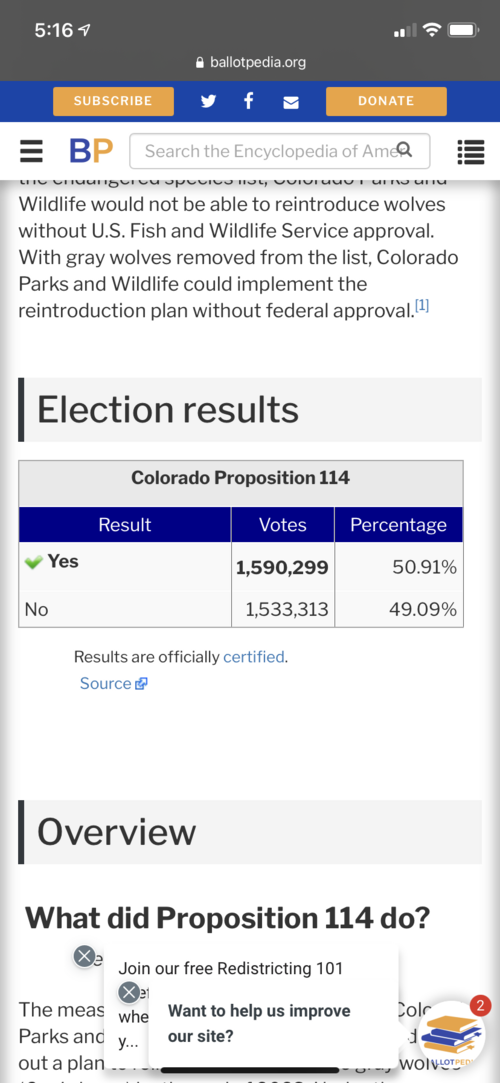Open the Ballotpedia books chat widget
Viewport: 500px width, 1083px height.
click(x=452, y=1033)
